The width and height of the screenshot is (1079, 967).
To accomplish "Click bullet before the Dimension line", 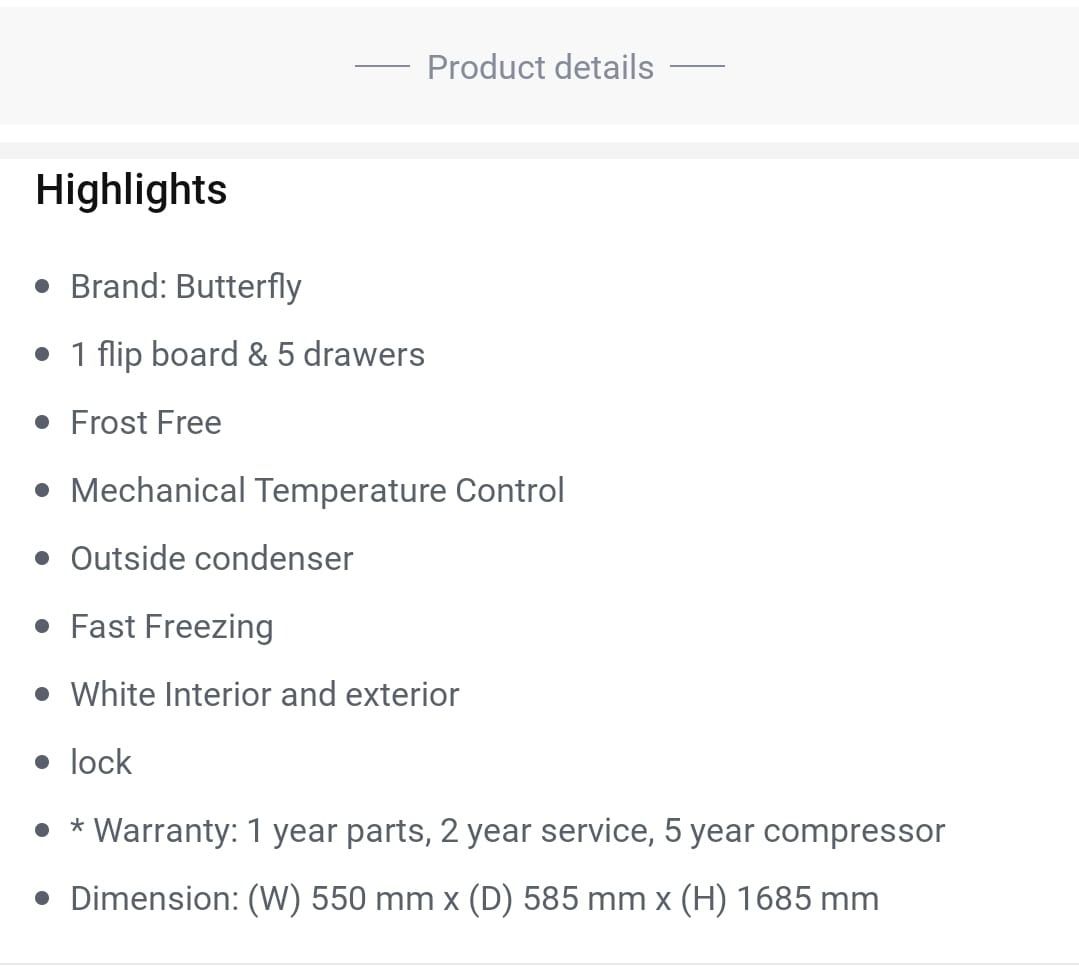I will click(x=42, y=899).
